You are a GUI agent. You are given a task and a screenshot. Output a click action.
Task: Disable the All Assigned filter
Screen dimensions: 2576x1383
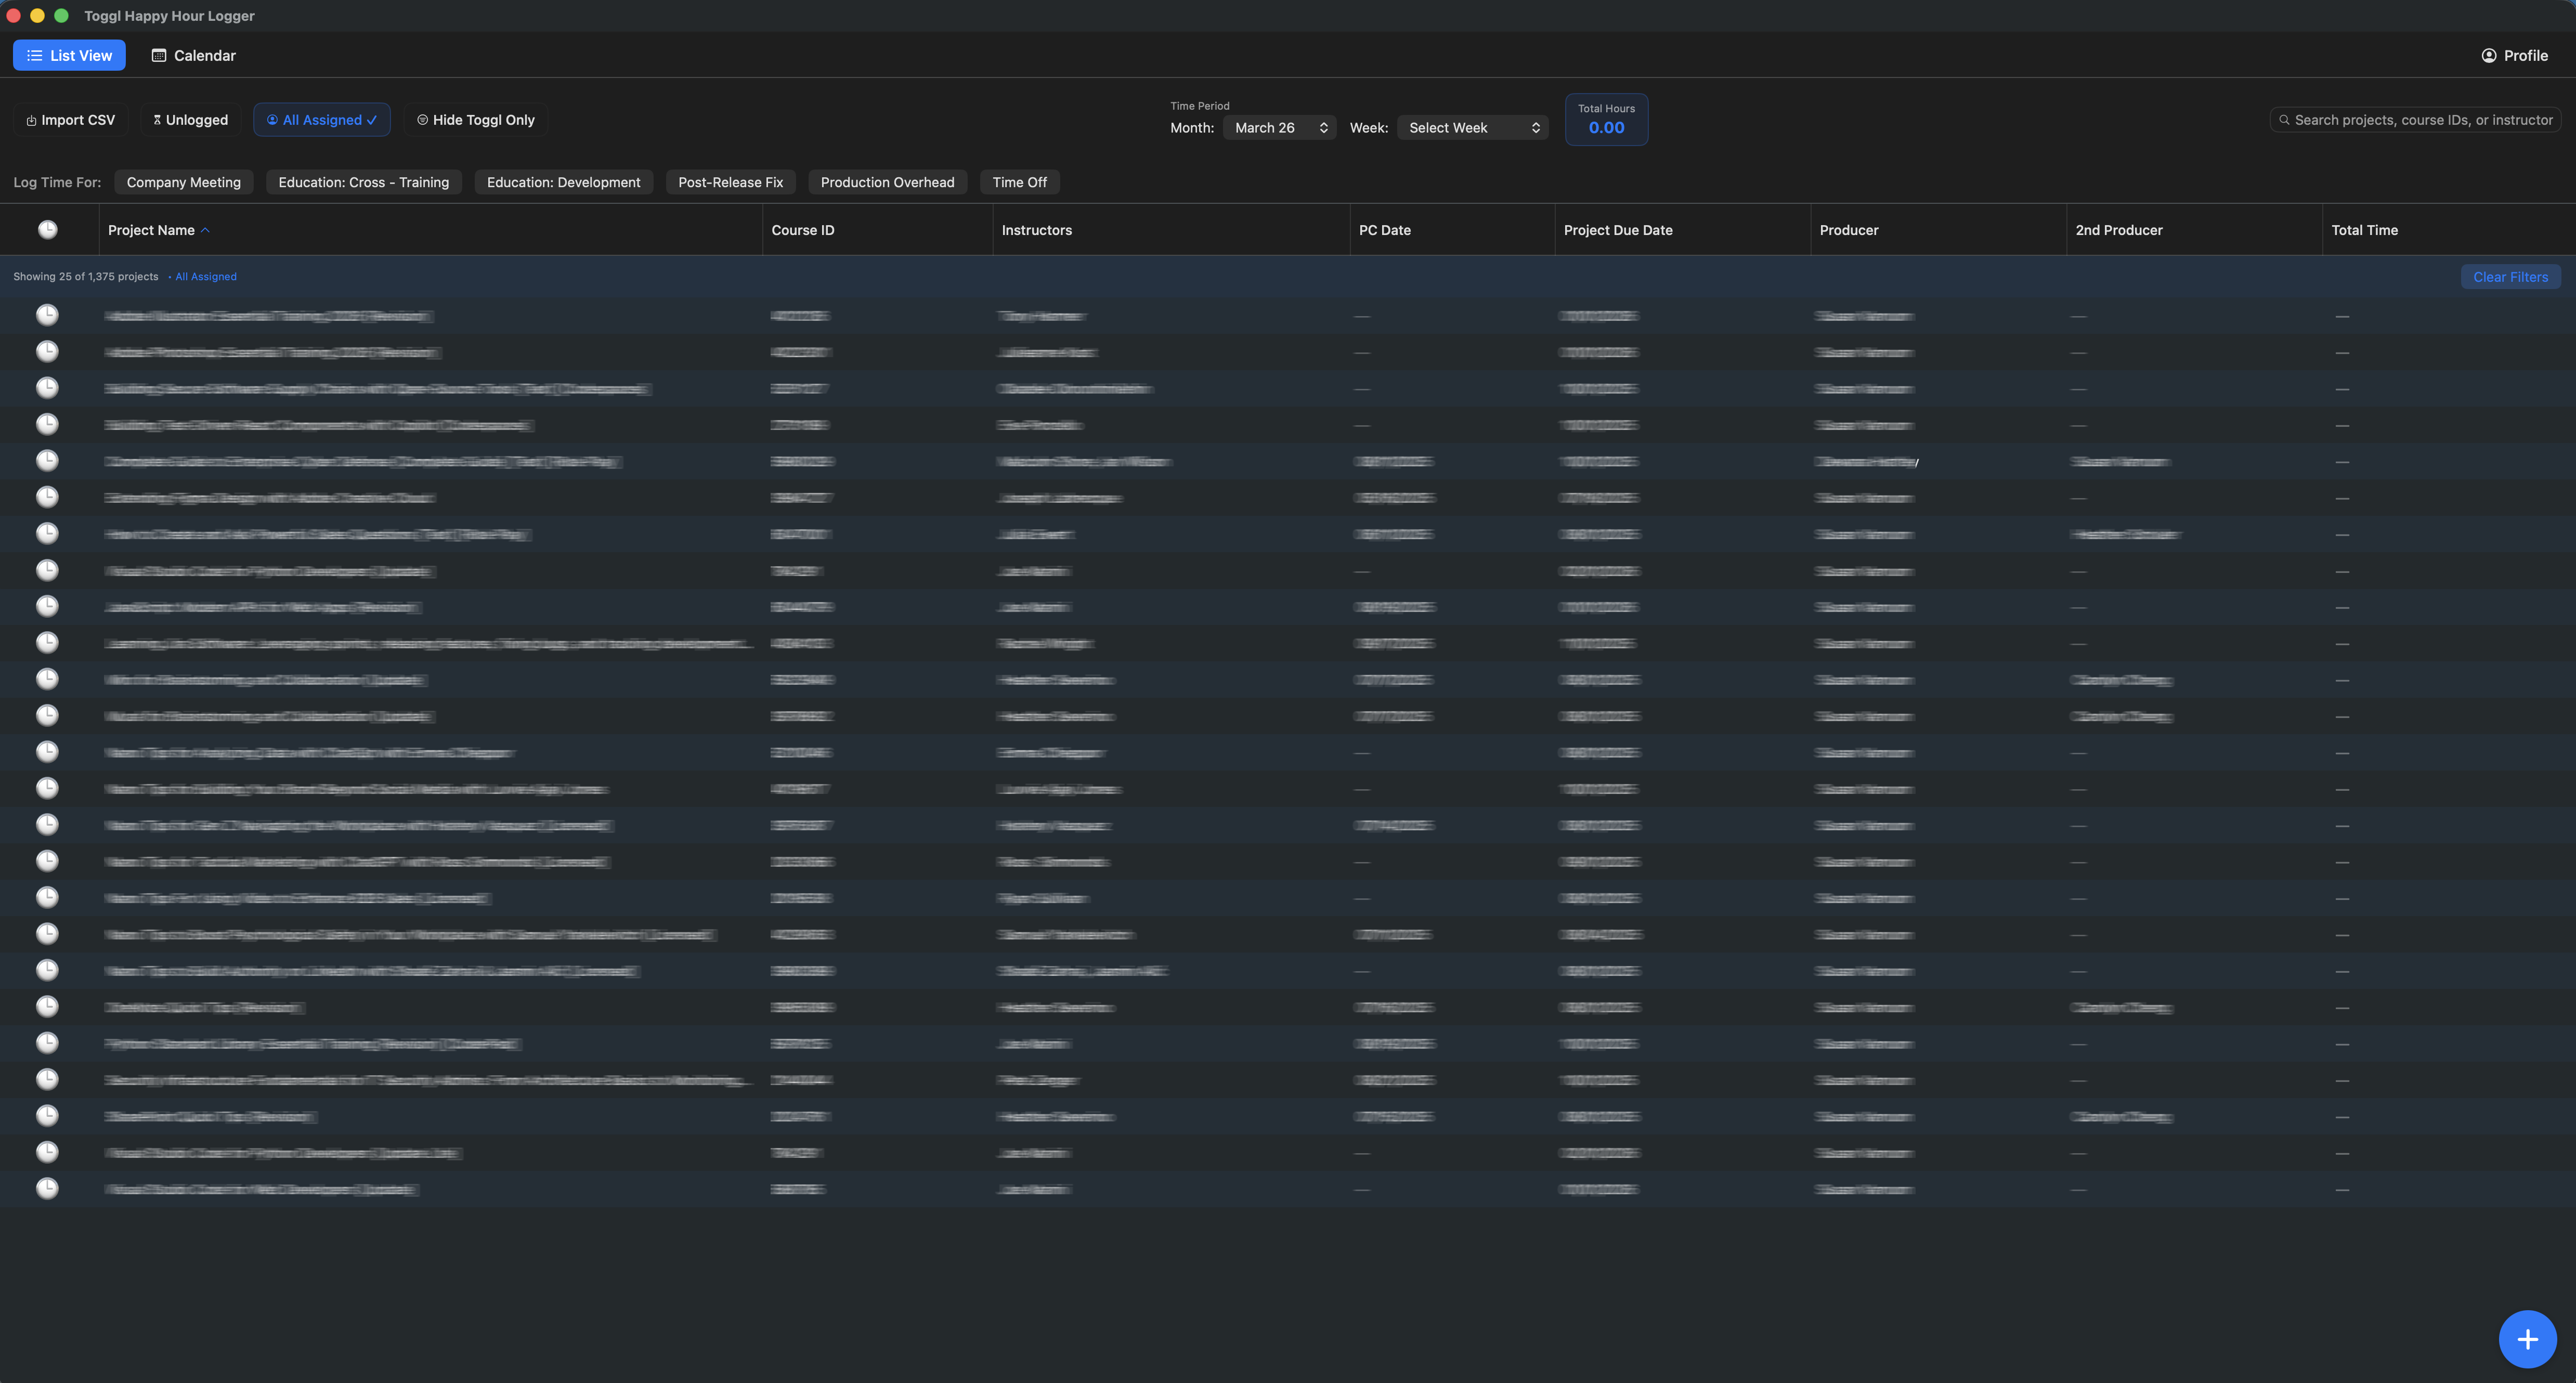click(321, 119)
